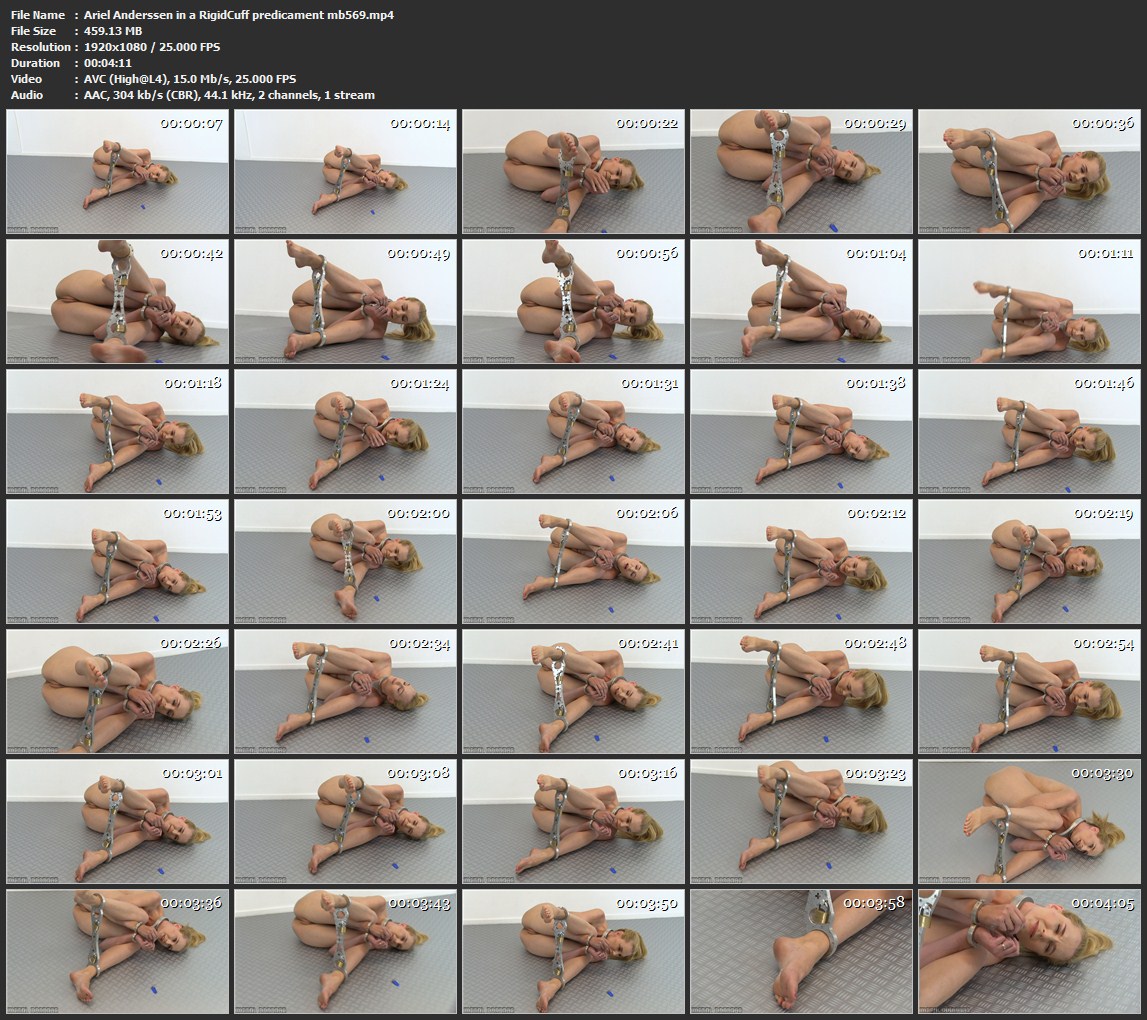Click the thumbnail timestamped 00:03:58
This screenshot has width=1147, height=1020.
[x=801, y=952]
